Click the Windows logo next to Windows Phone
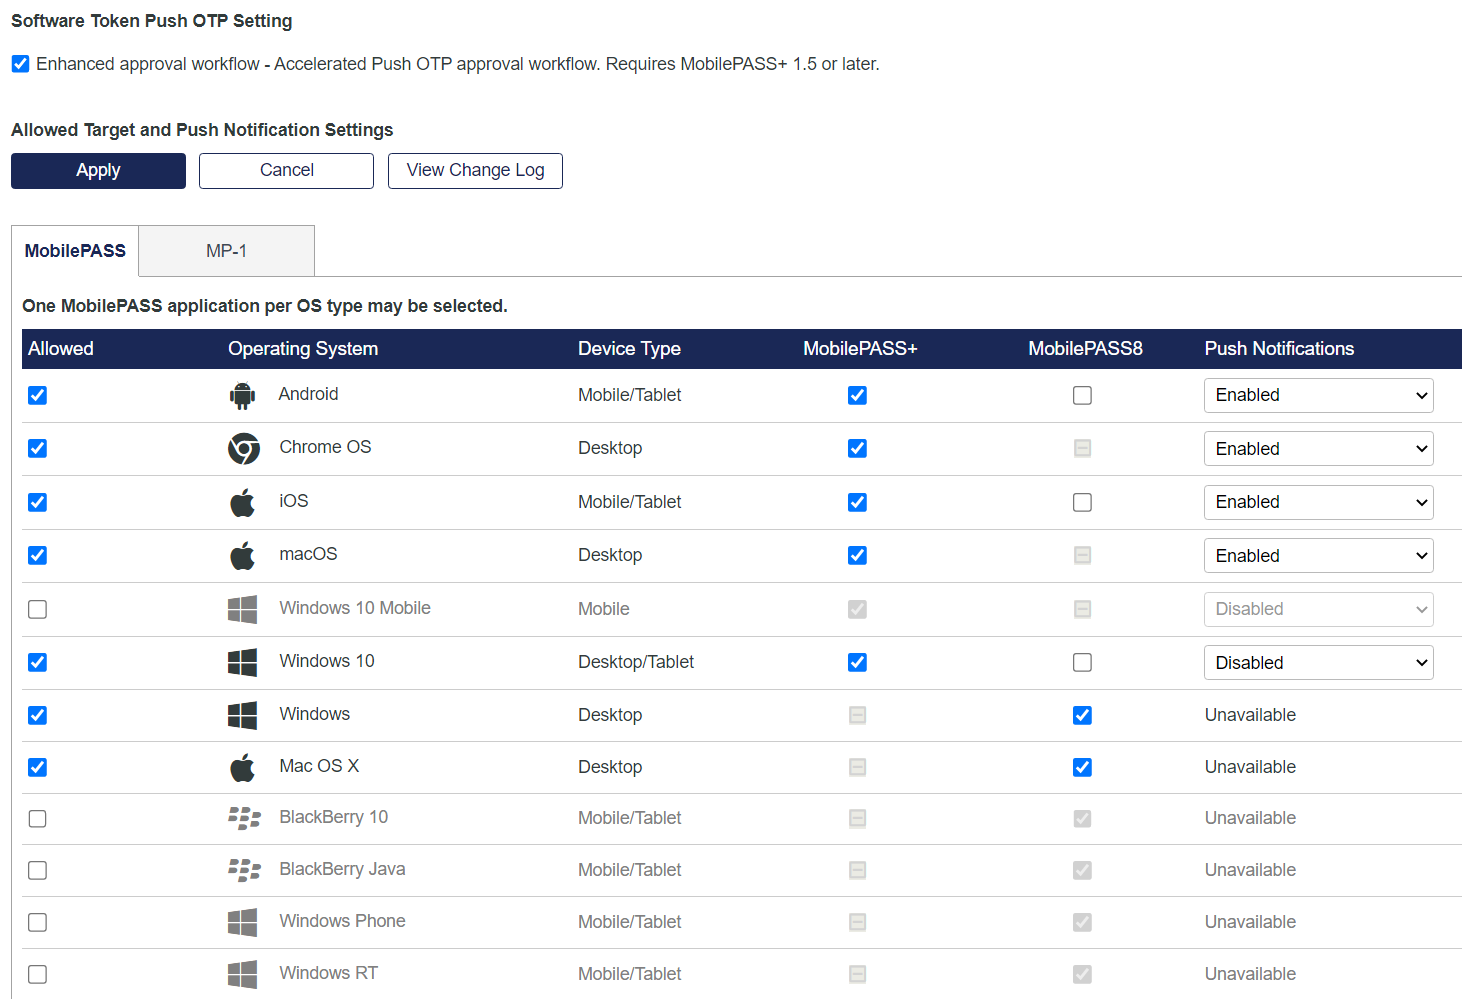Viewport: 1462px width, 999px height. tap(242, 921)
